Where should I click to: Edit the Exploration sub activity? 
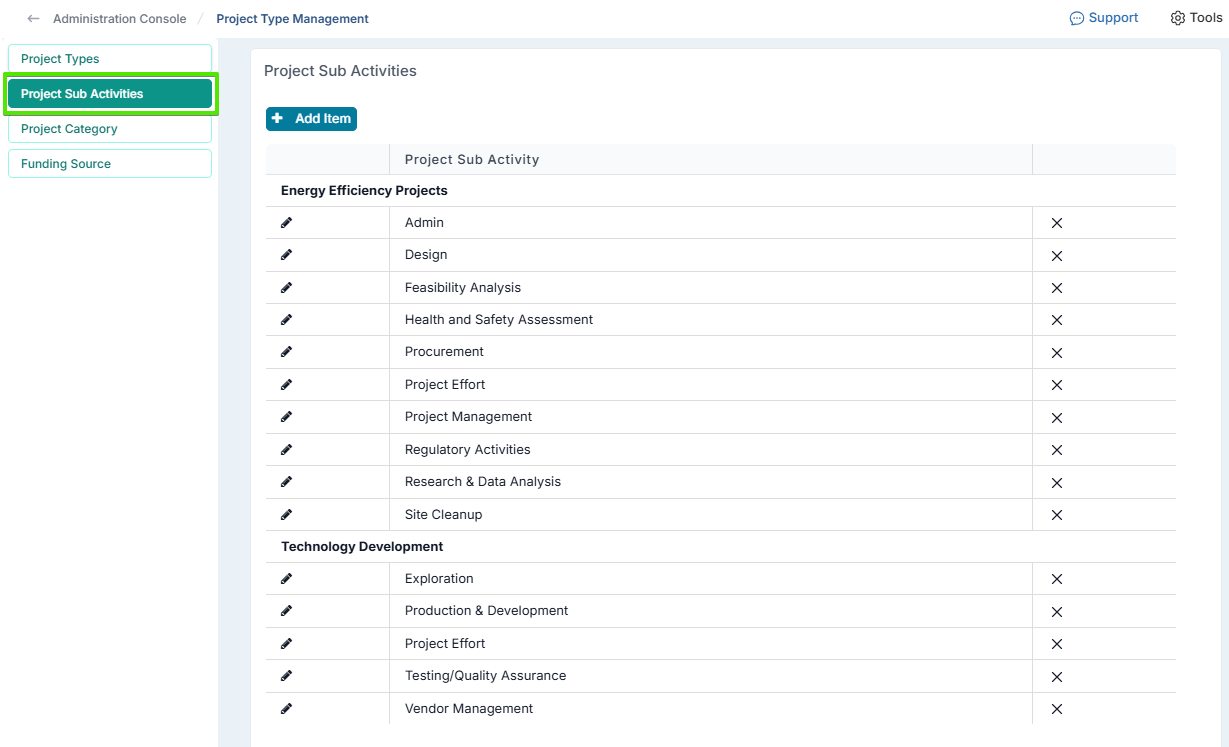pyautogui.click(x=286, y=578)
